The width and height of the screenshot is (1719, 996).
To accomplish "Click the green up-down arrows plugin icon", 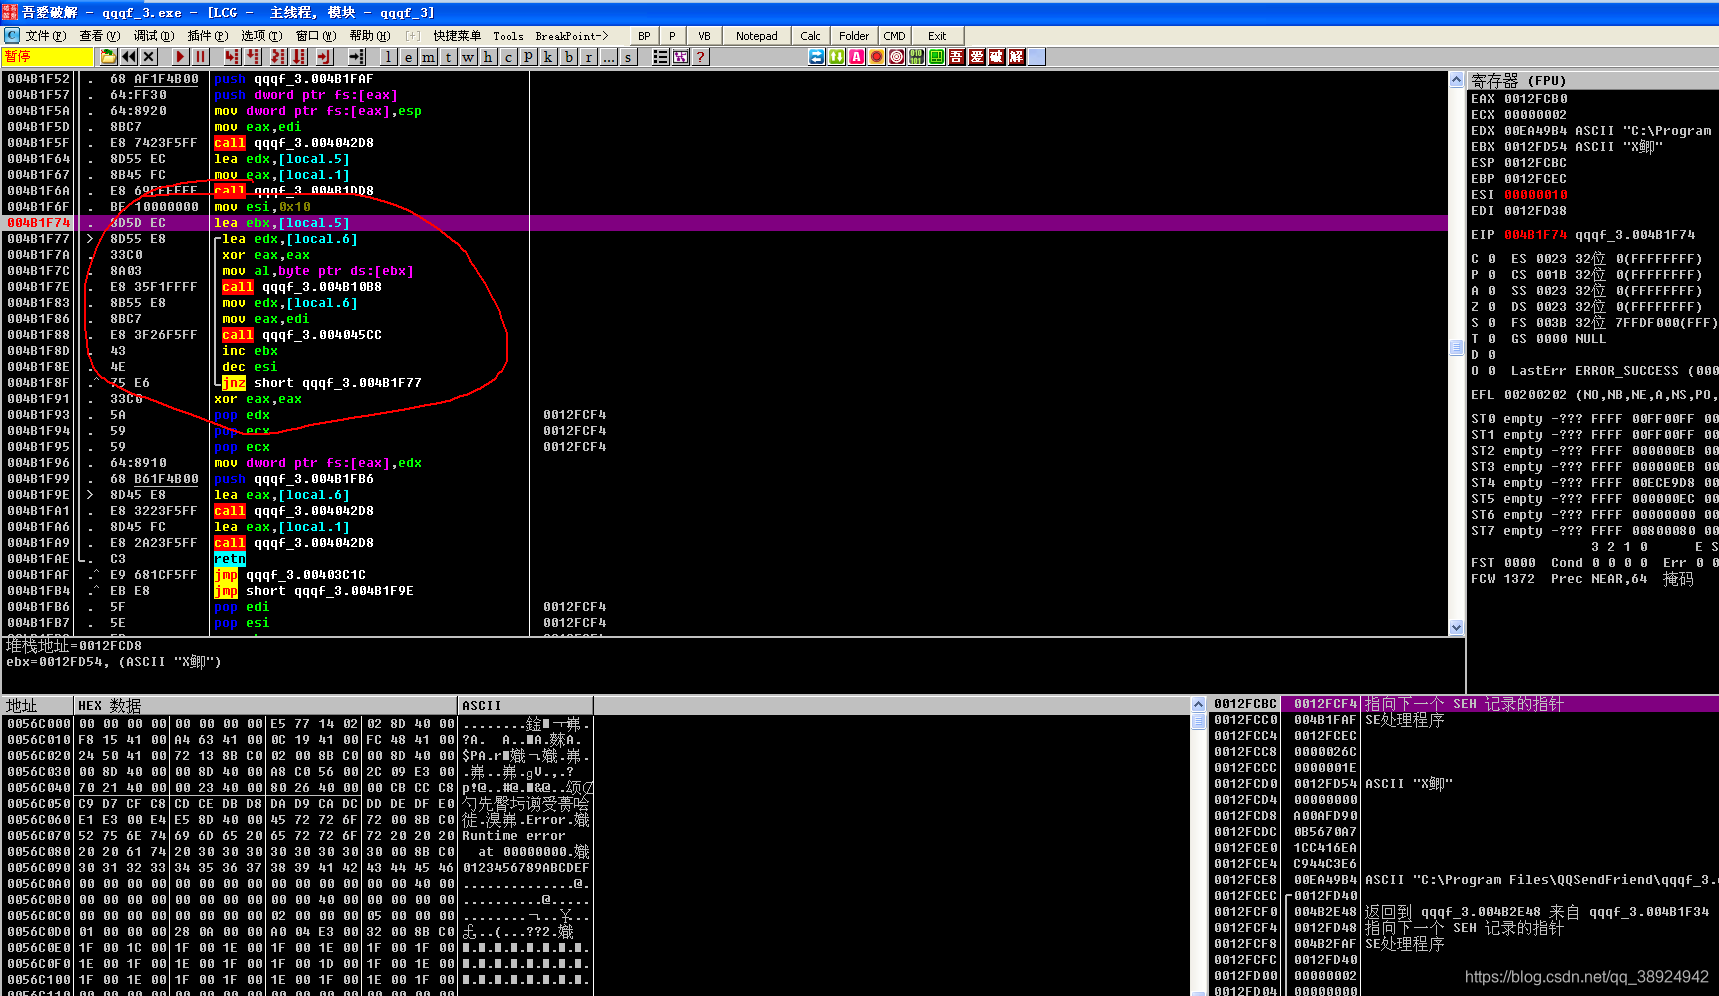I will pyautogui.click(x=837, y=57).
